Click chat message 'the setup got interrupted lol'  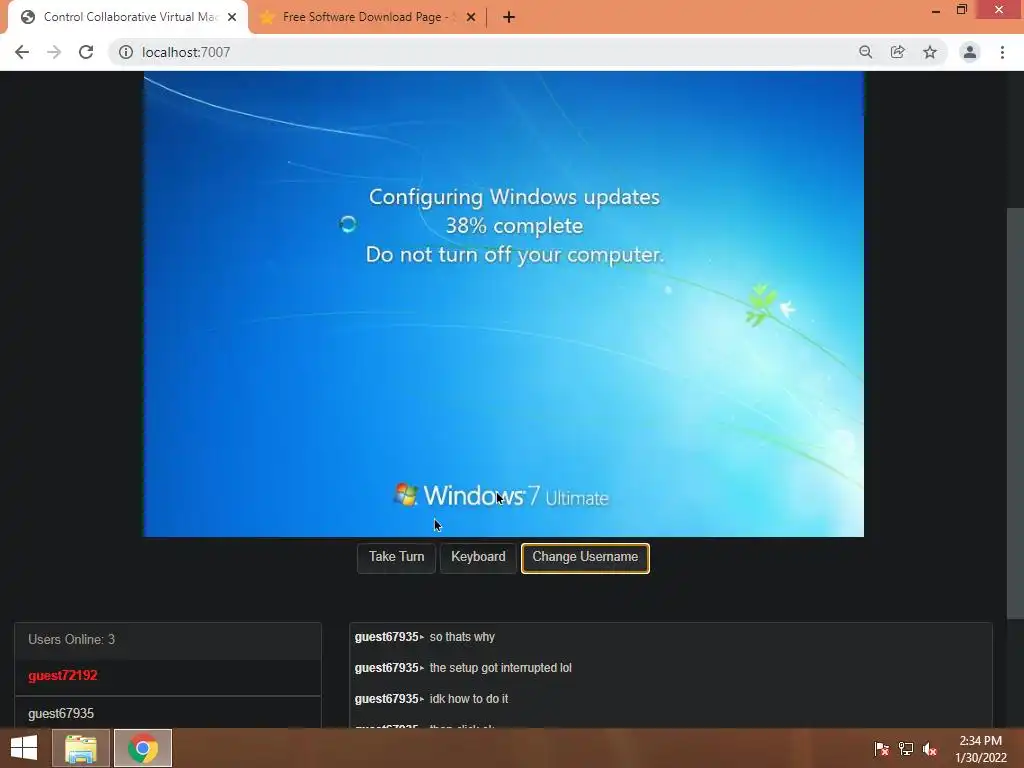coord(500,667)
